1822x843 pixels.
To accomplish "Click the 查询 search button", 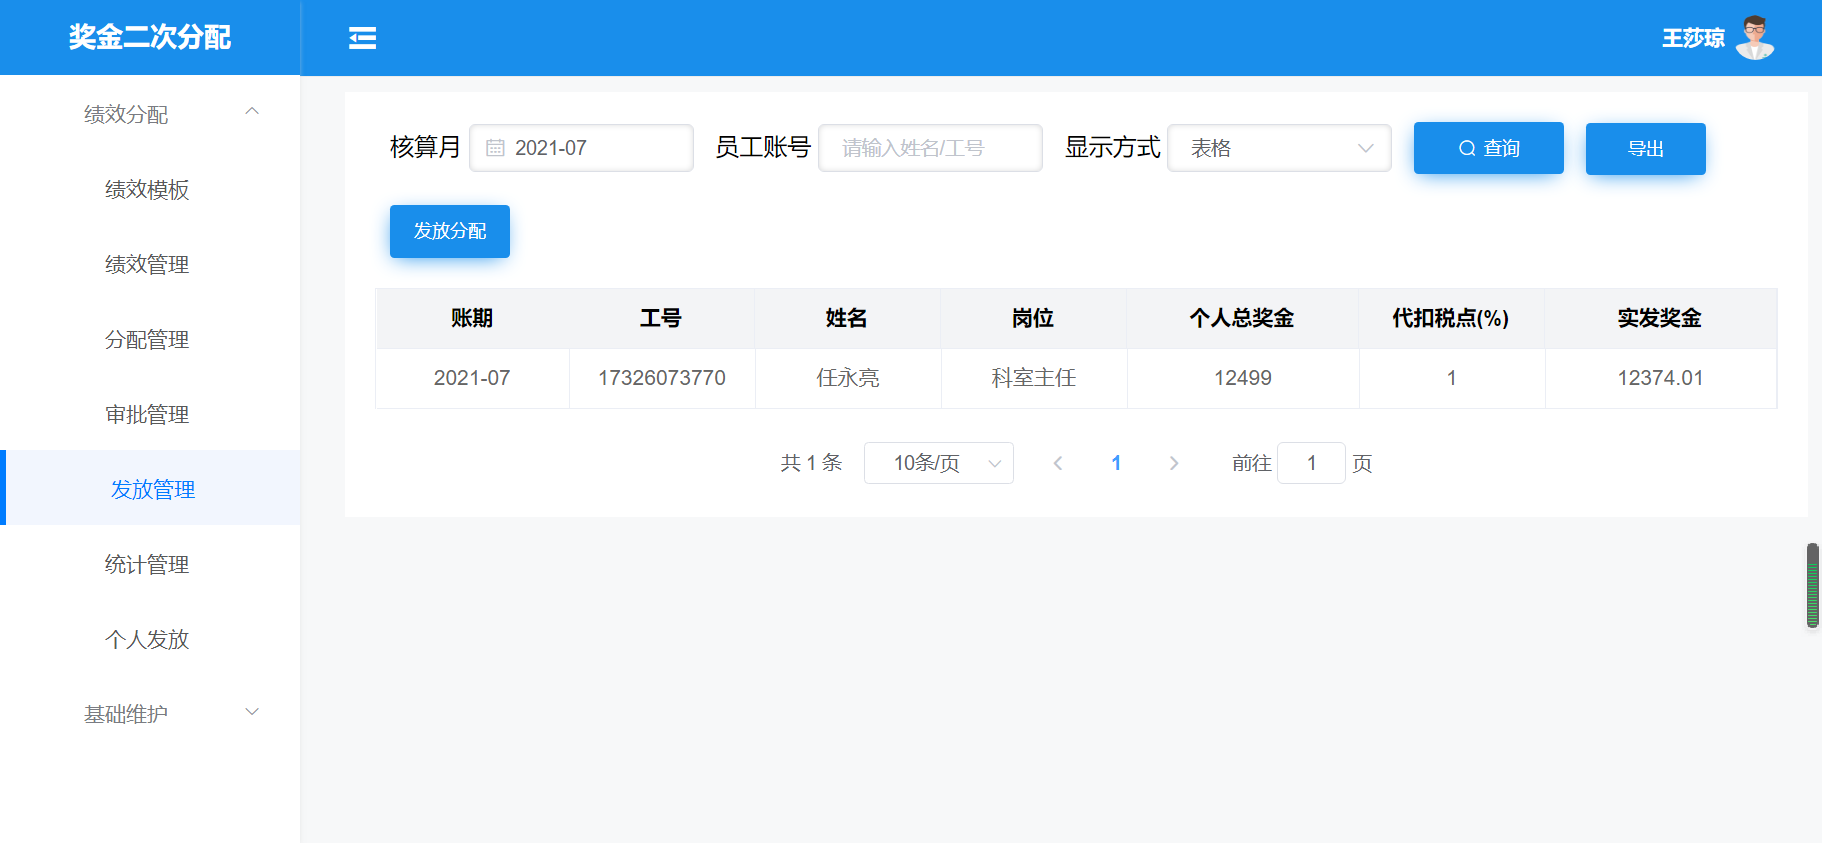I will point(1488,148).
